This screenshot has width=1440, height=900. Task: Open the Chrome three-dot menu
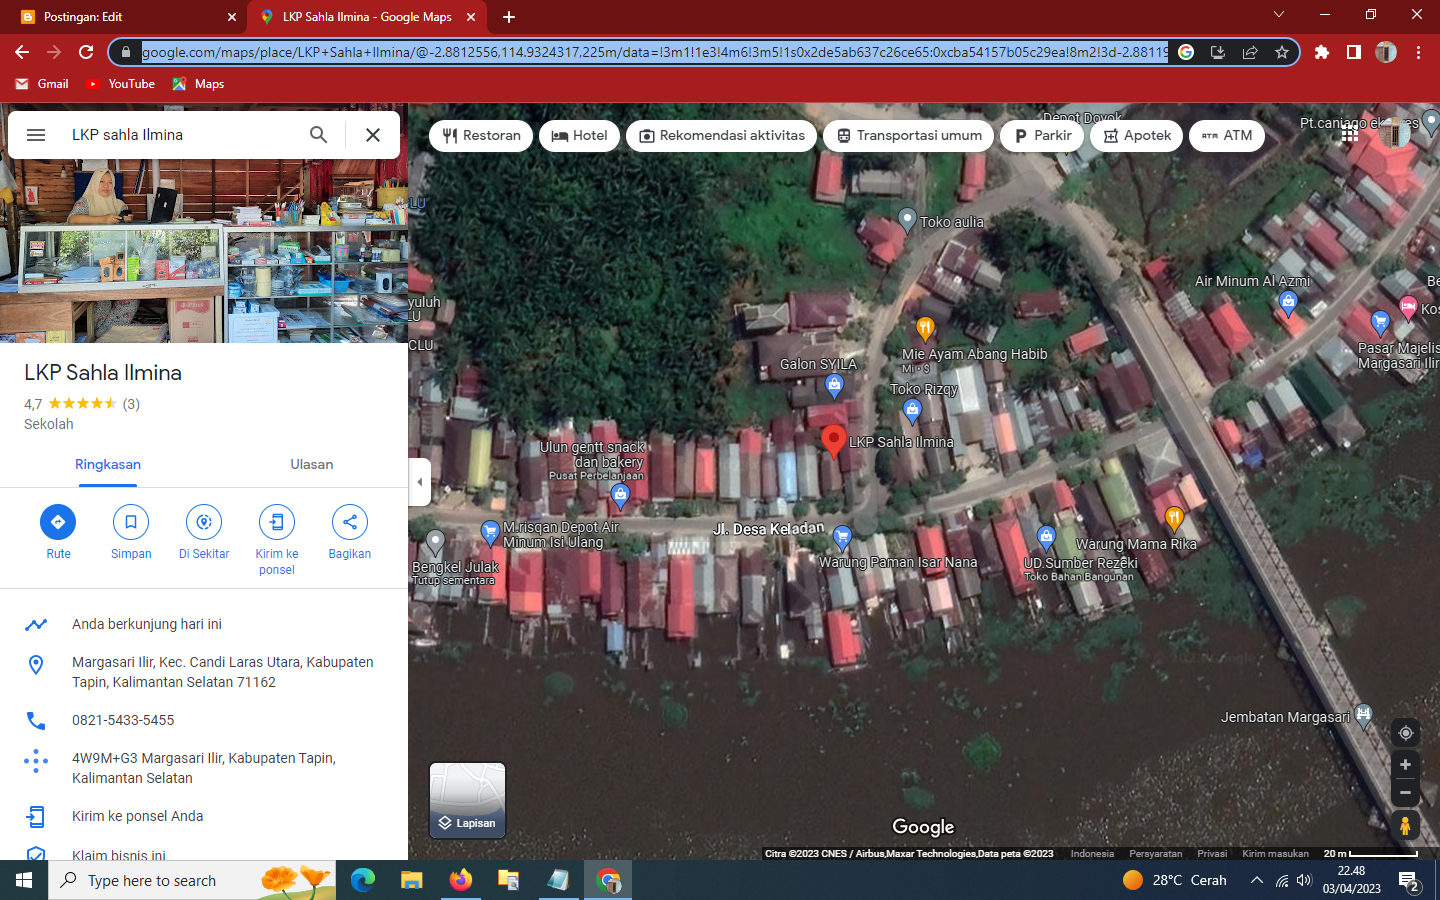[x=1418, y=52]
